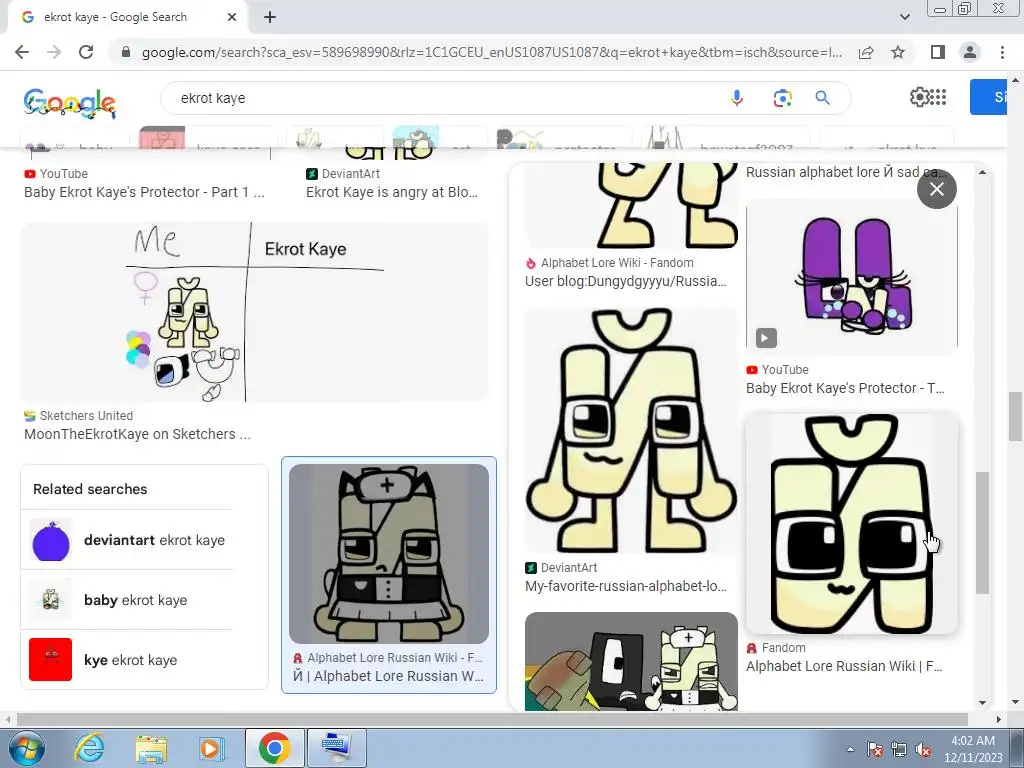The image size is (1024, 768).
Task: Open Chrome's three-dot menu
Action: (1002, 52)
